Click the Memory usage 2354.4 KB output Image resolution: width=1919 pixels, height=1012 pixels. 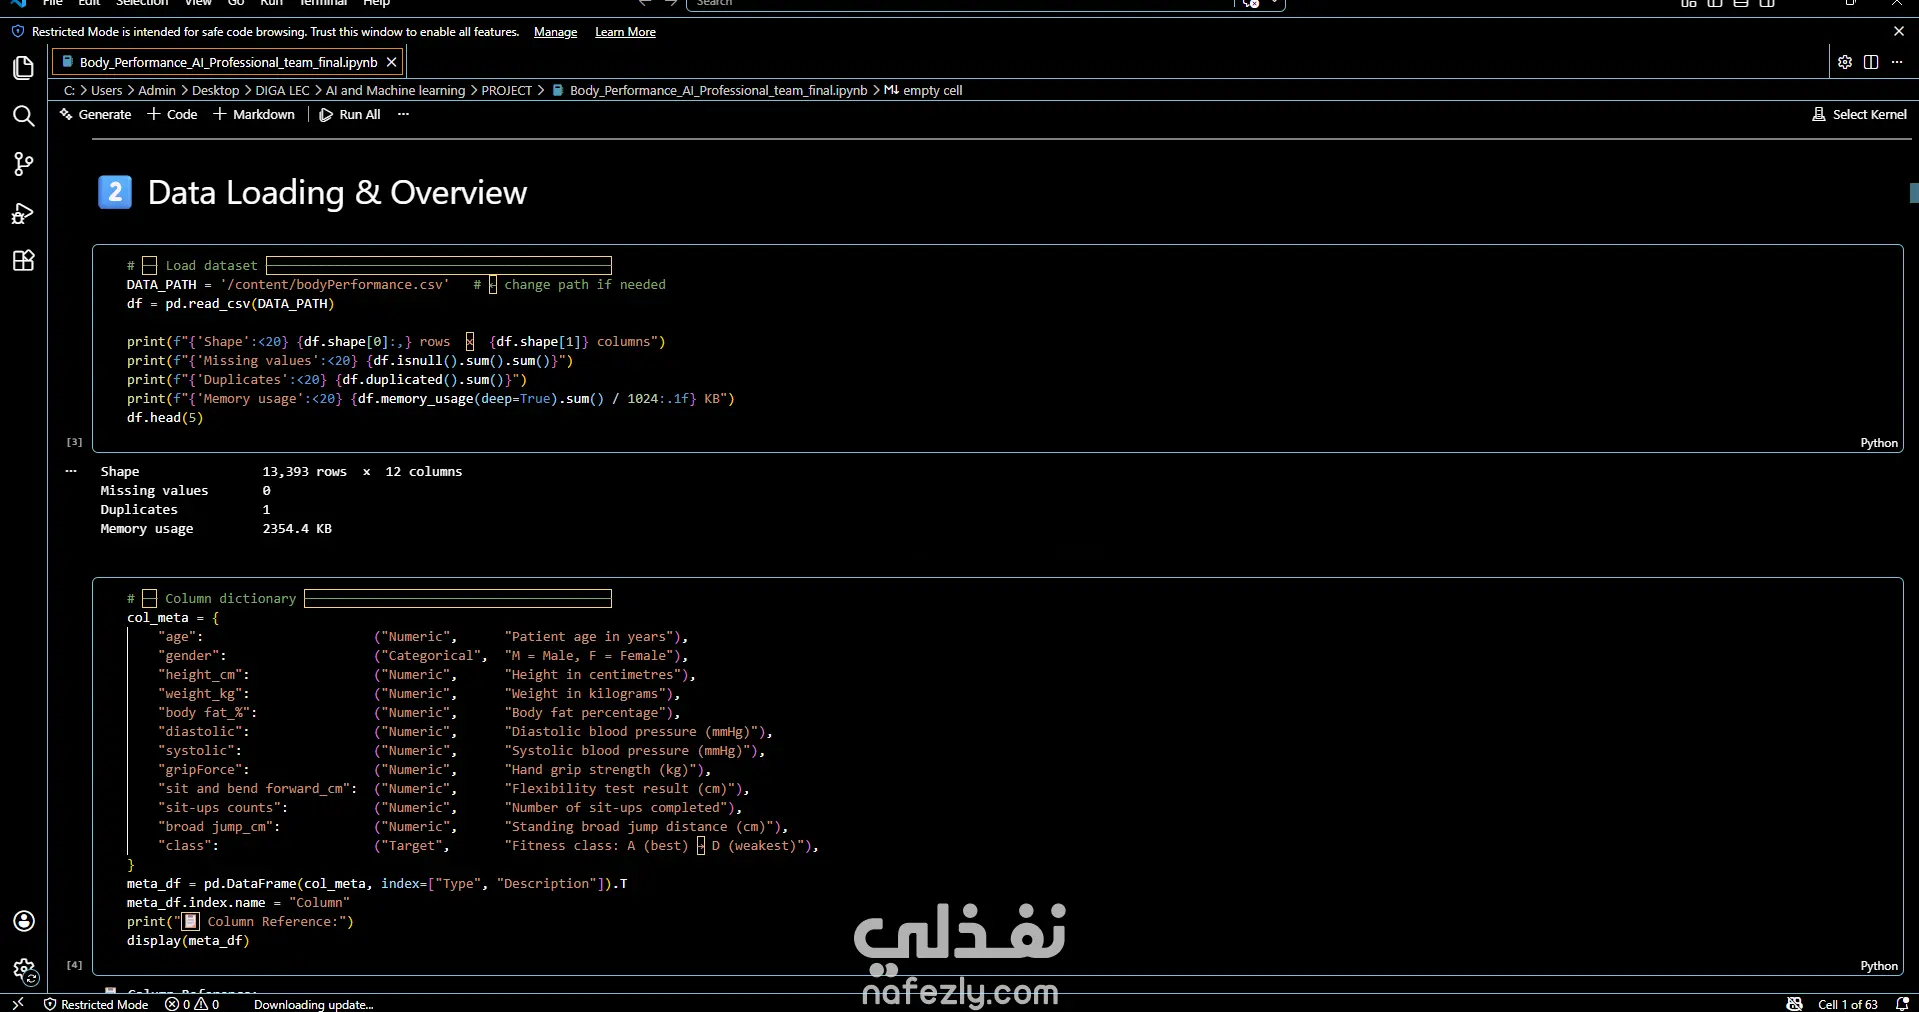coord(216,529)
